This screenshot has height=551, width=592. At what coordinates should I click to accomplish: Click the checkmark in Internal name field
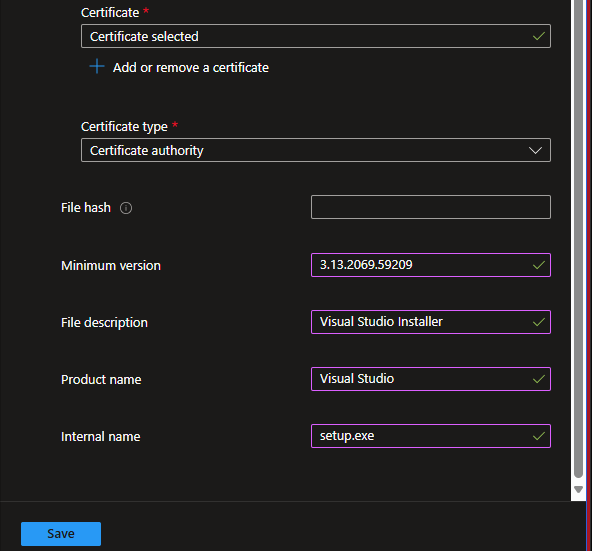pos(538,436)
